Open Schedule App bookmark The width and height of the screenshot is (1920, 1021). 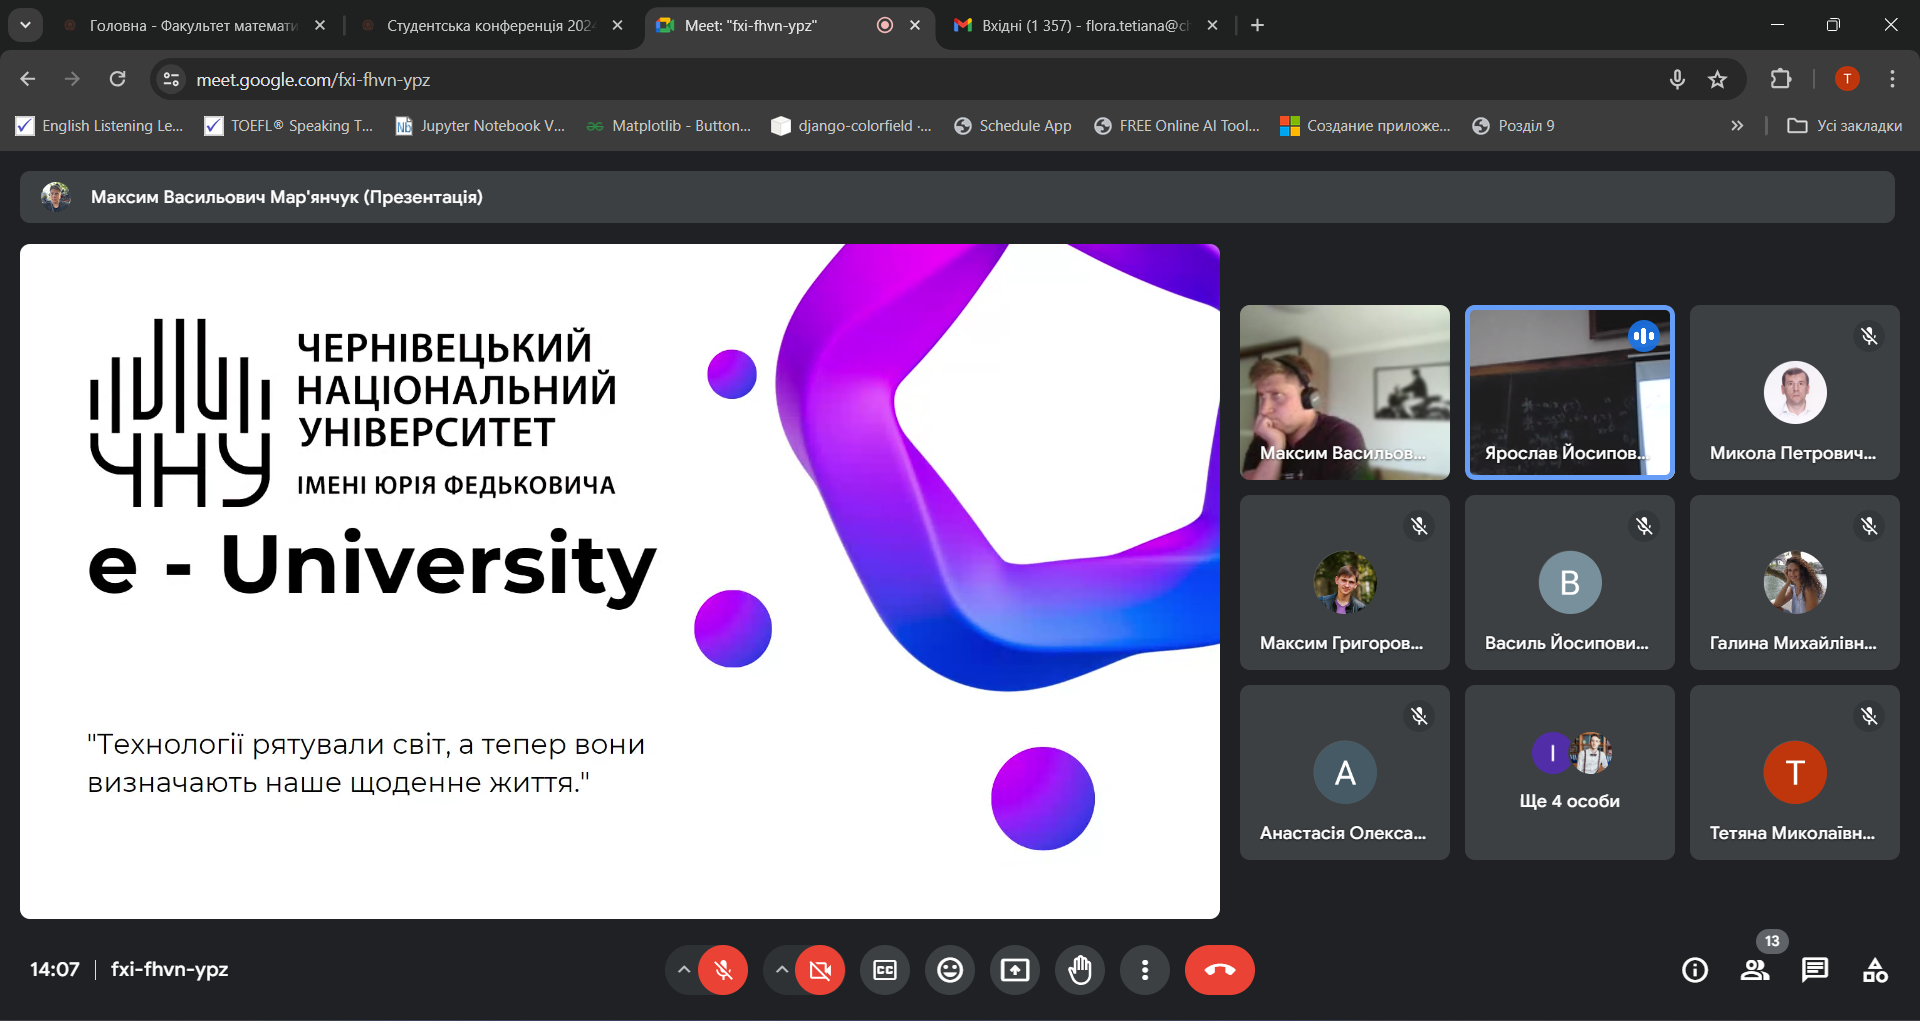[1013, 126]
